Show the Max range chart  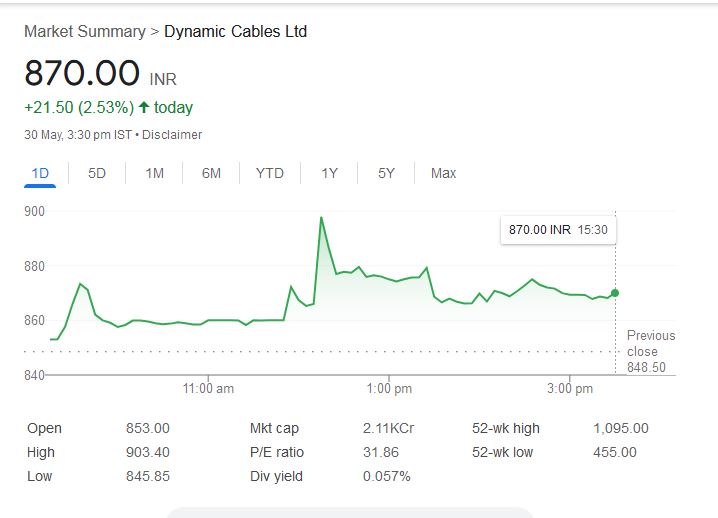coord(443,173)
